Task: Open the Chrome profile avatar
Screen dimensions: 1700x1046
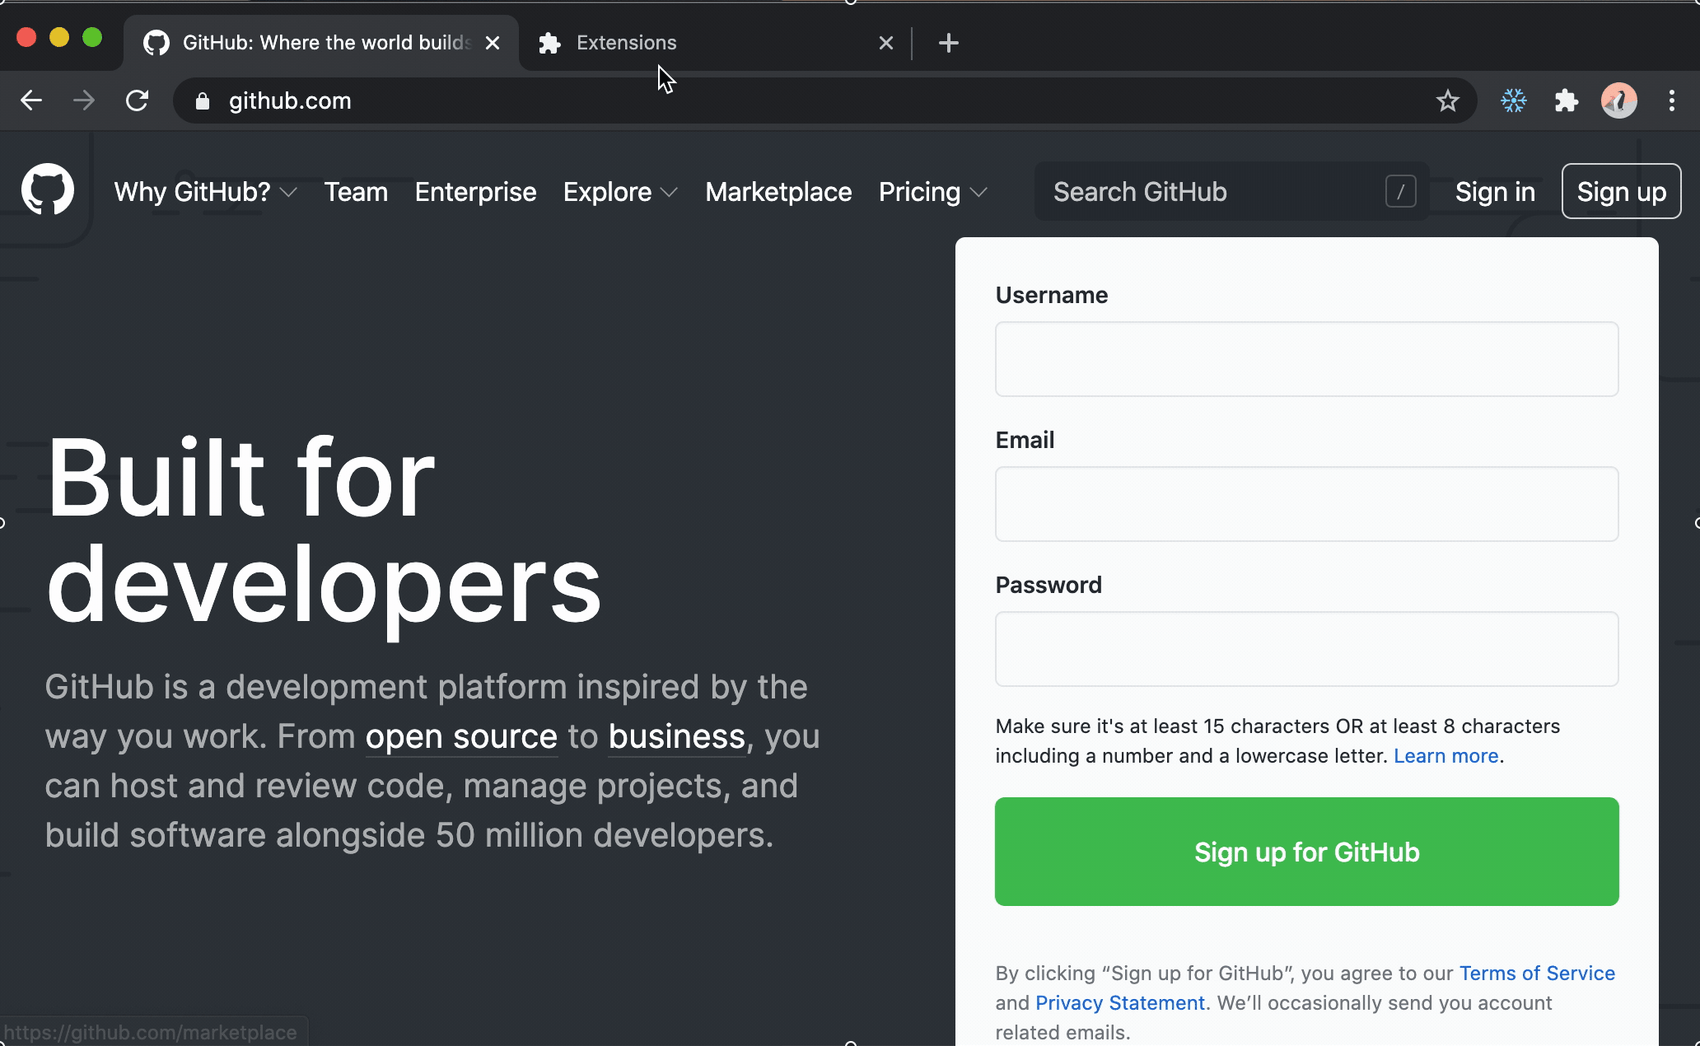Action: pos(1619,100)
